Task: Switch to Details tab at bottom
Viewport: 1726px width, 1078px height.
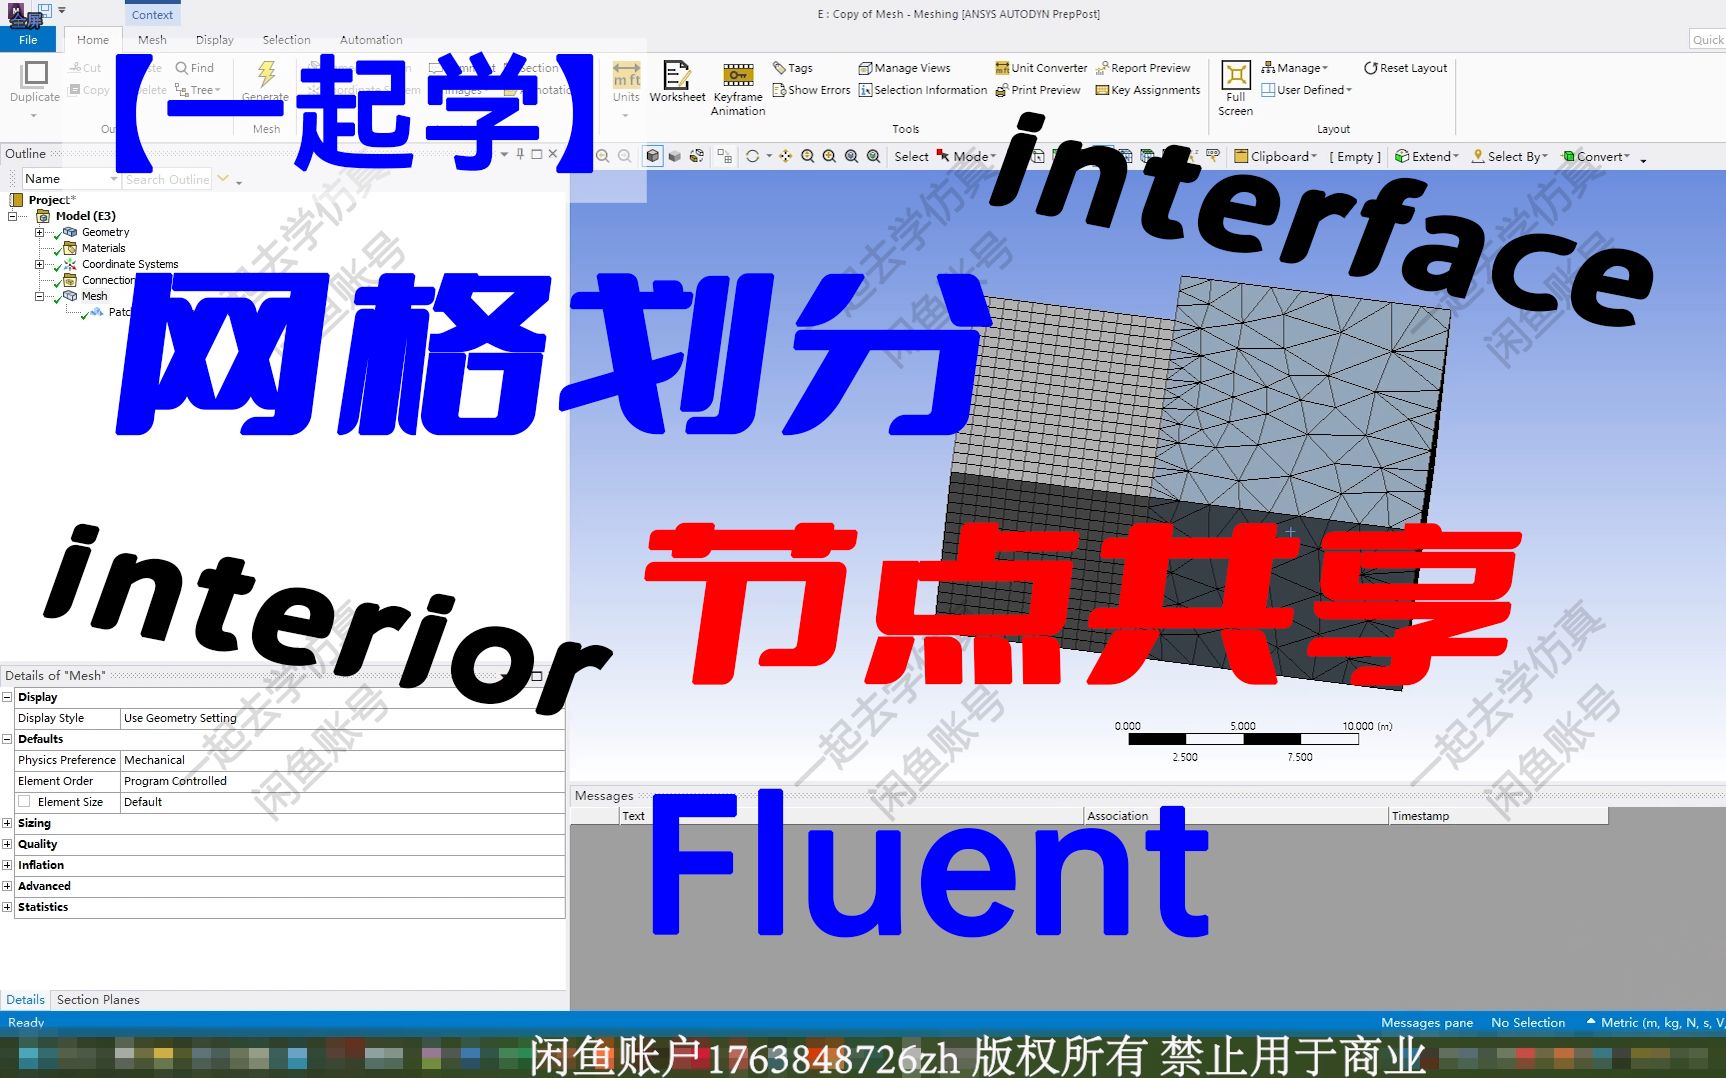Action: click(25, 1000)
